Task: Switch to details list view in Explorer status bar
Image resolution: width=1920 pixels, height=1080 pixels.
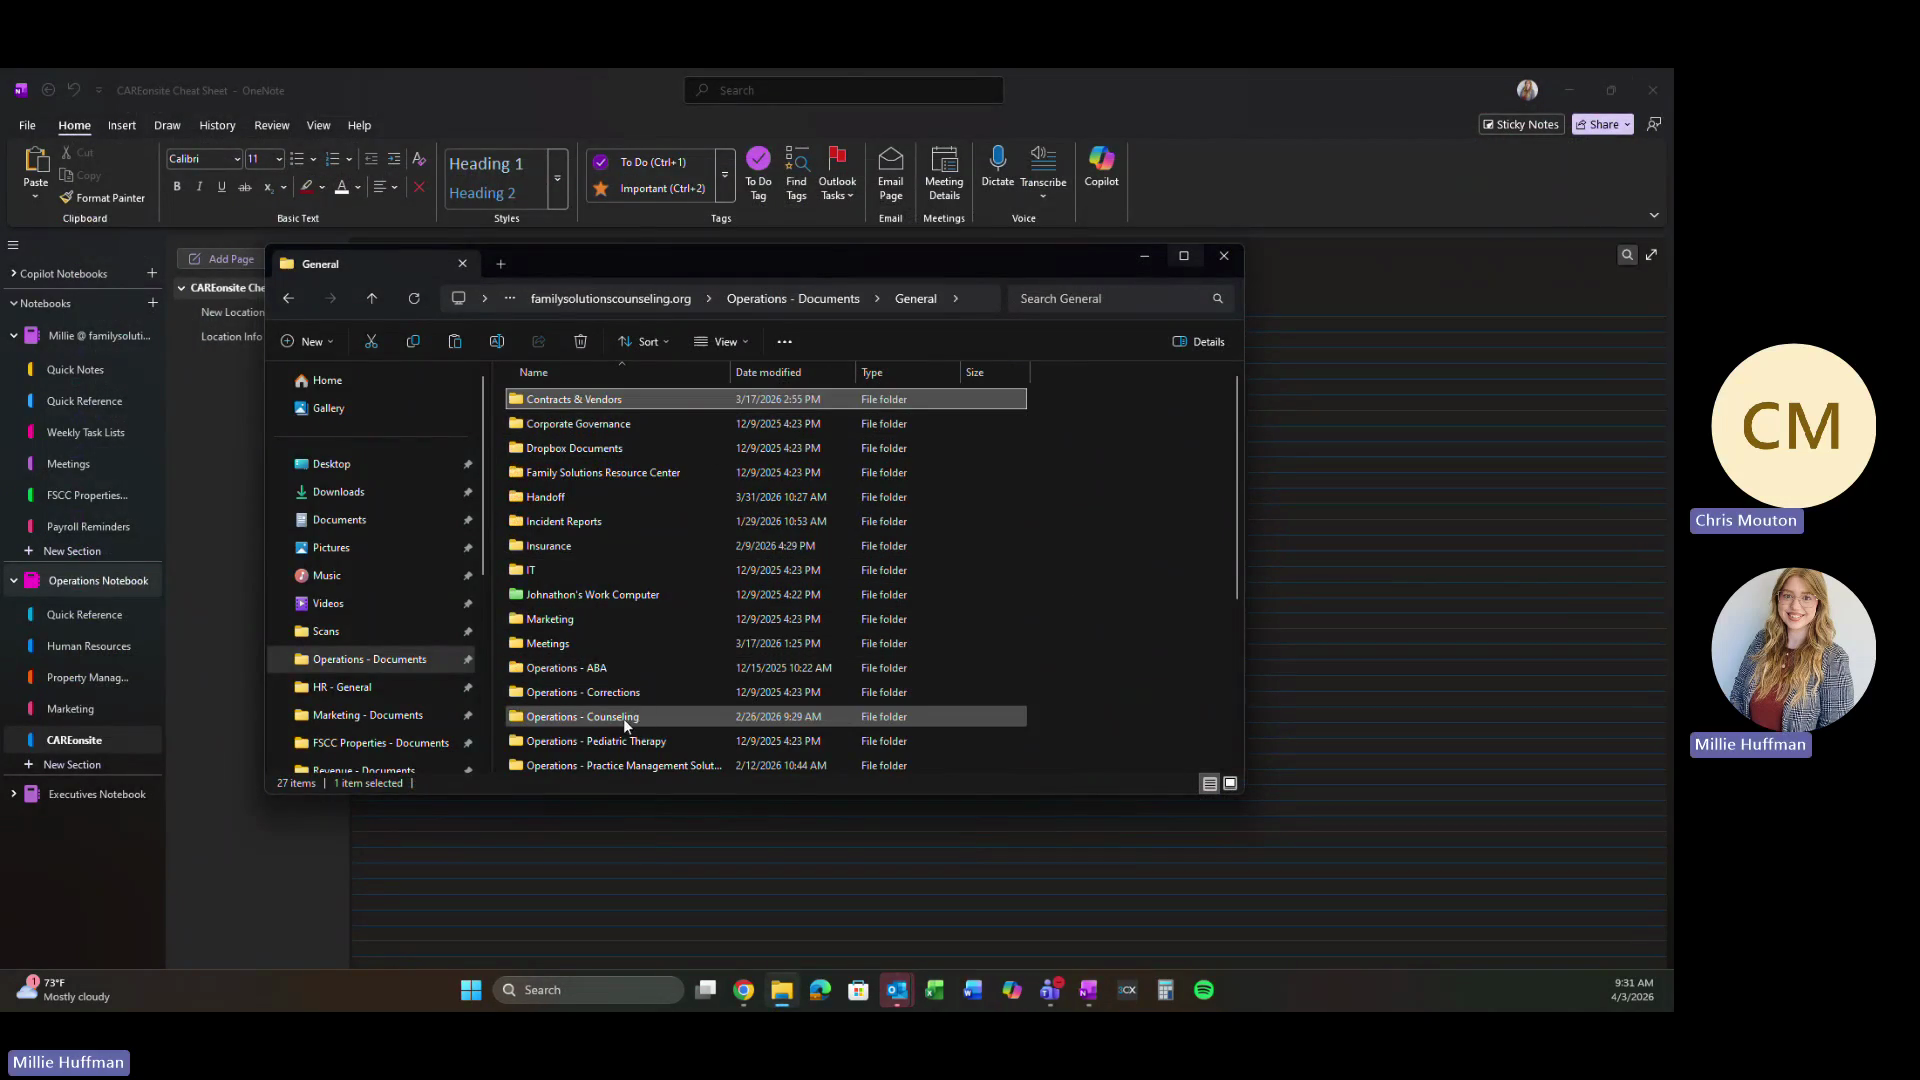Action: point(1209,783)
